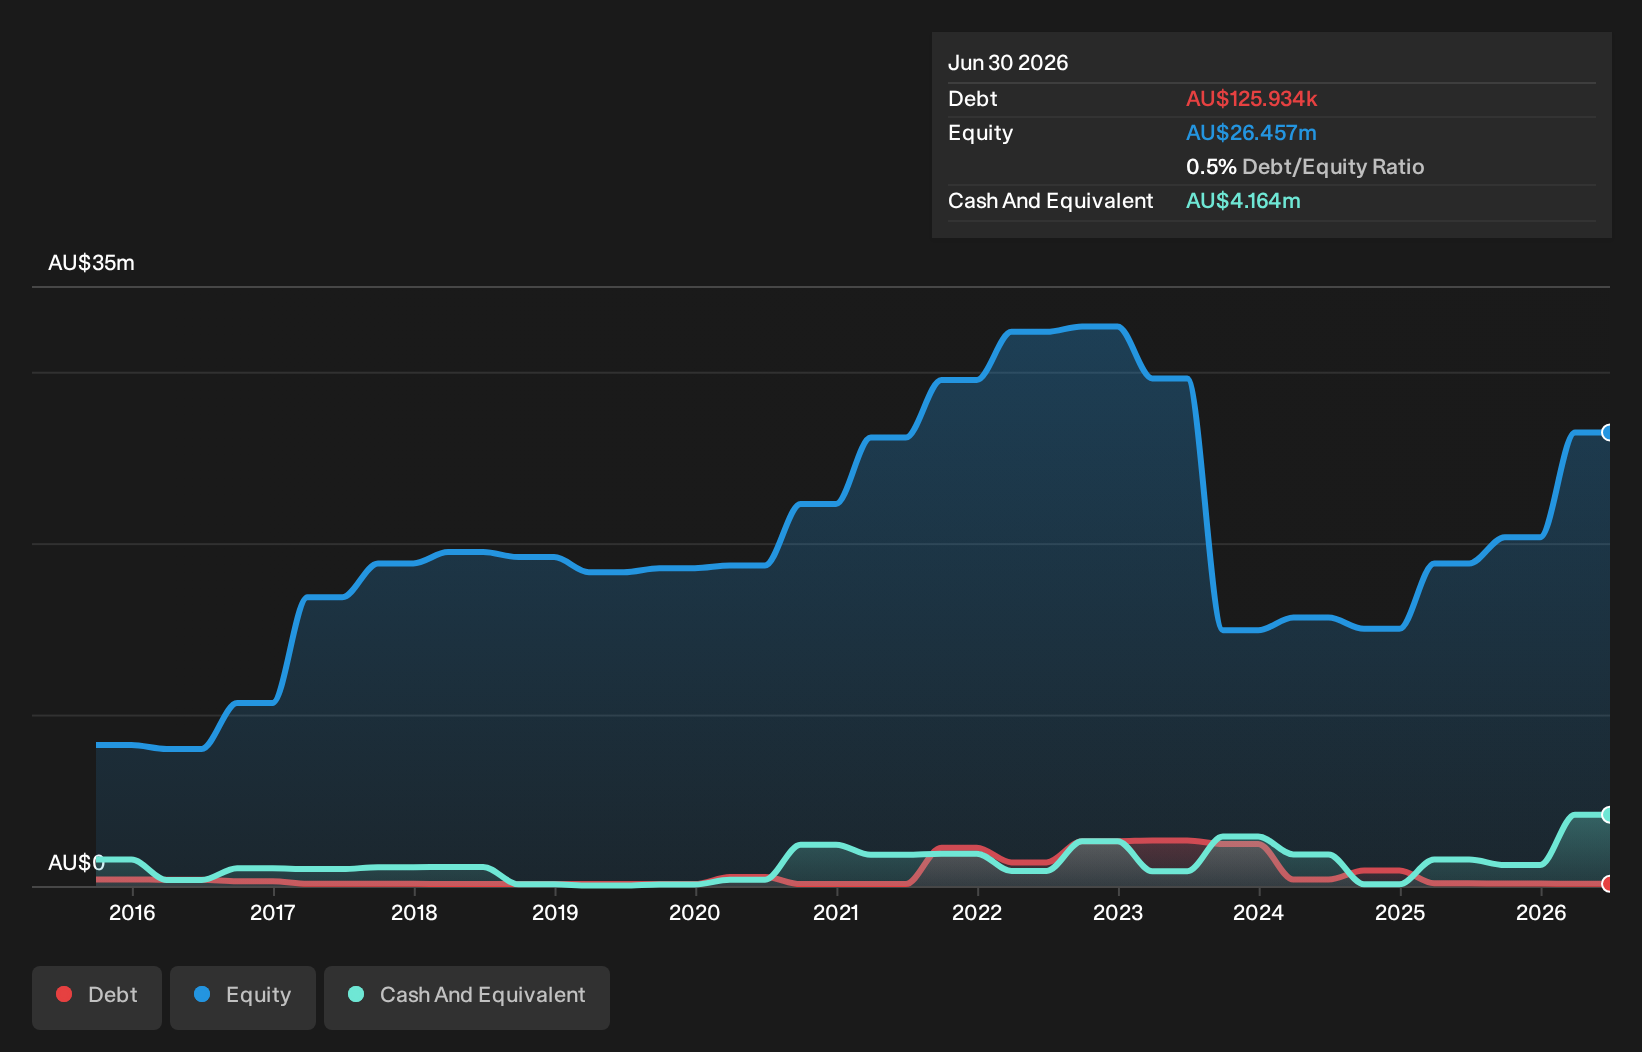Image resolution: width=1642 pixels, height=1052 pixels.
Task: Click the 2019 x-axis label
Action: pyautogui.click(x=555, y=912)
